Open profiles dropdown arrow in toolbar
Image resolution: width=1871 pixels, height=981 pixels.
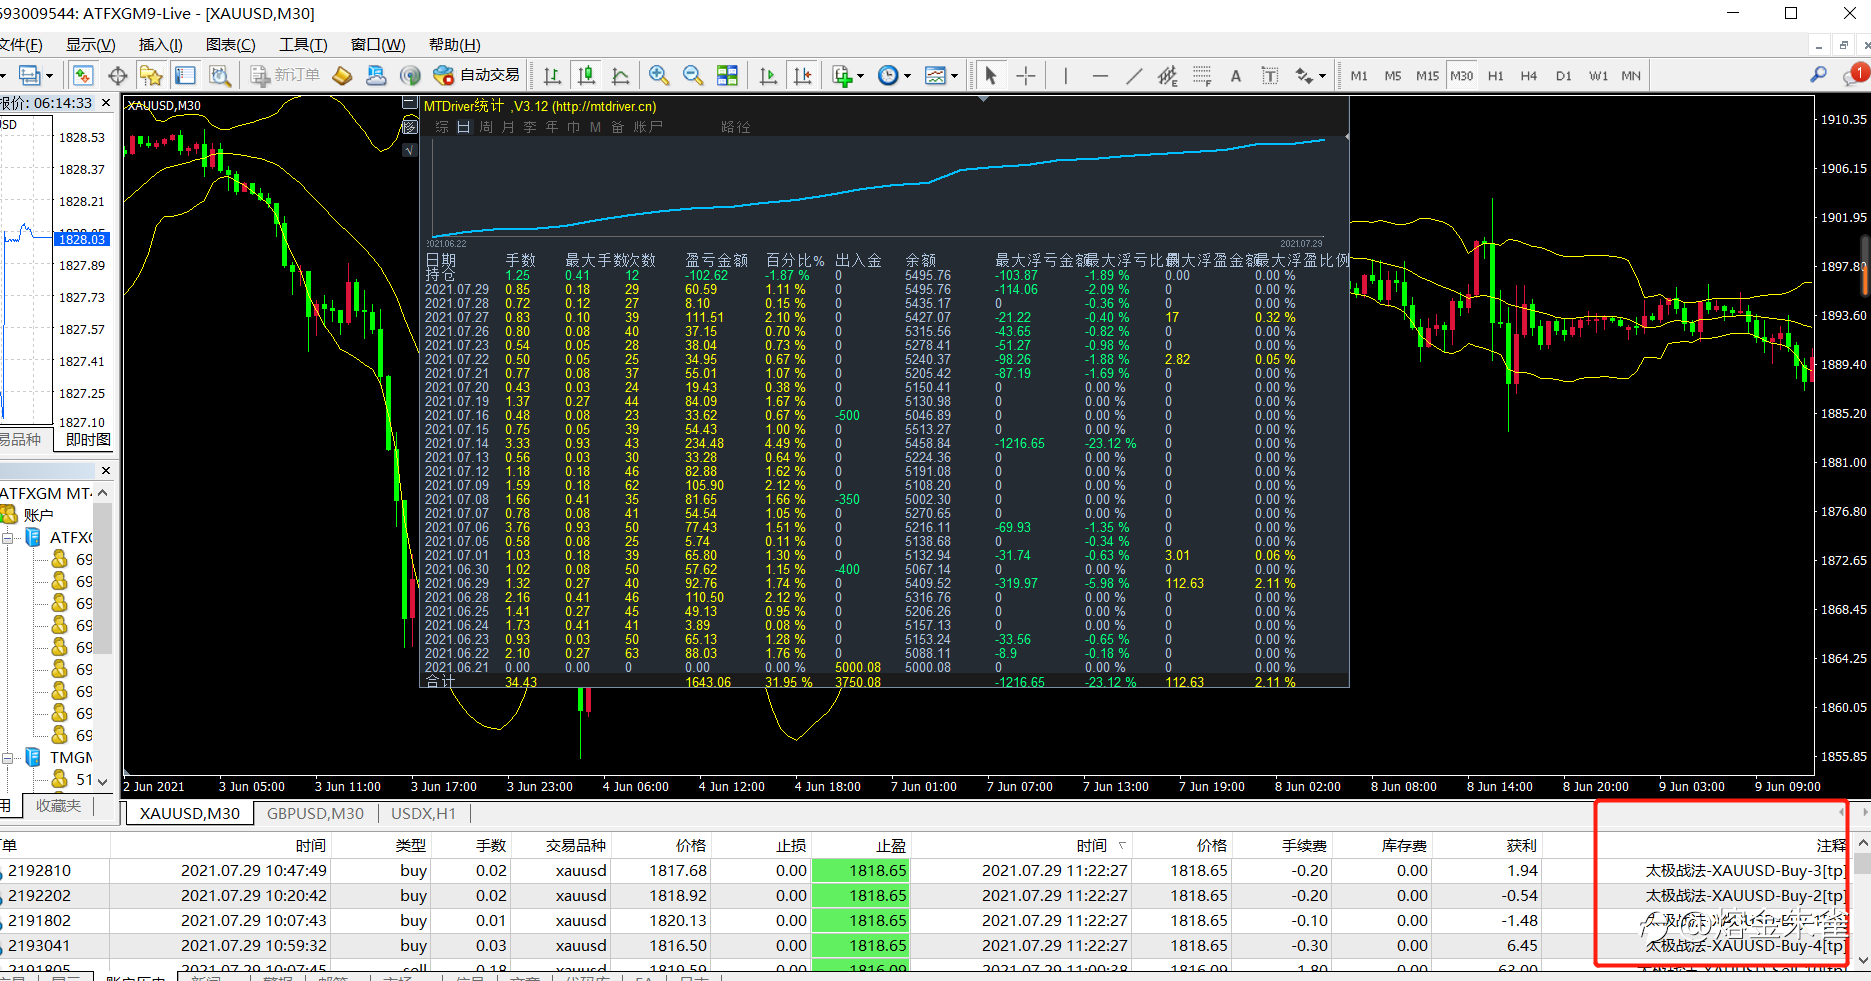[x=50, y=76]
